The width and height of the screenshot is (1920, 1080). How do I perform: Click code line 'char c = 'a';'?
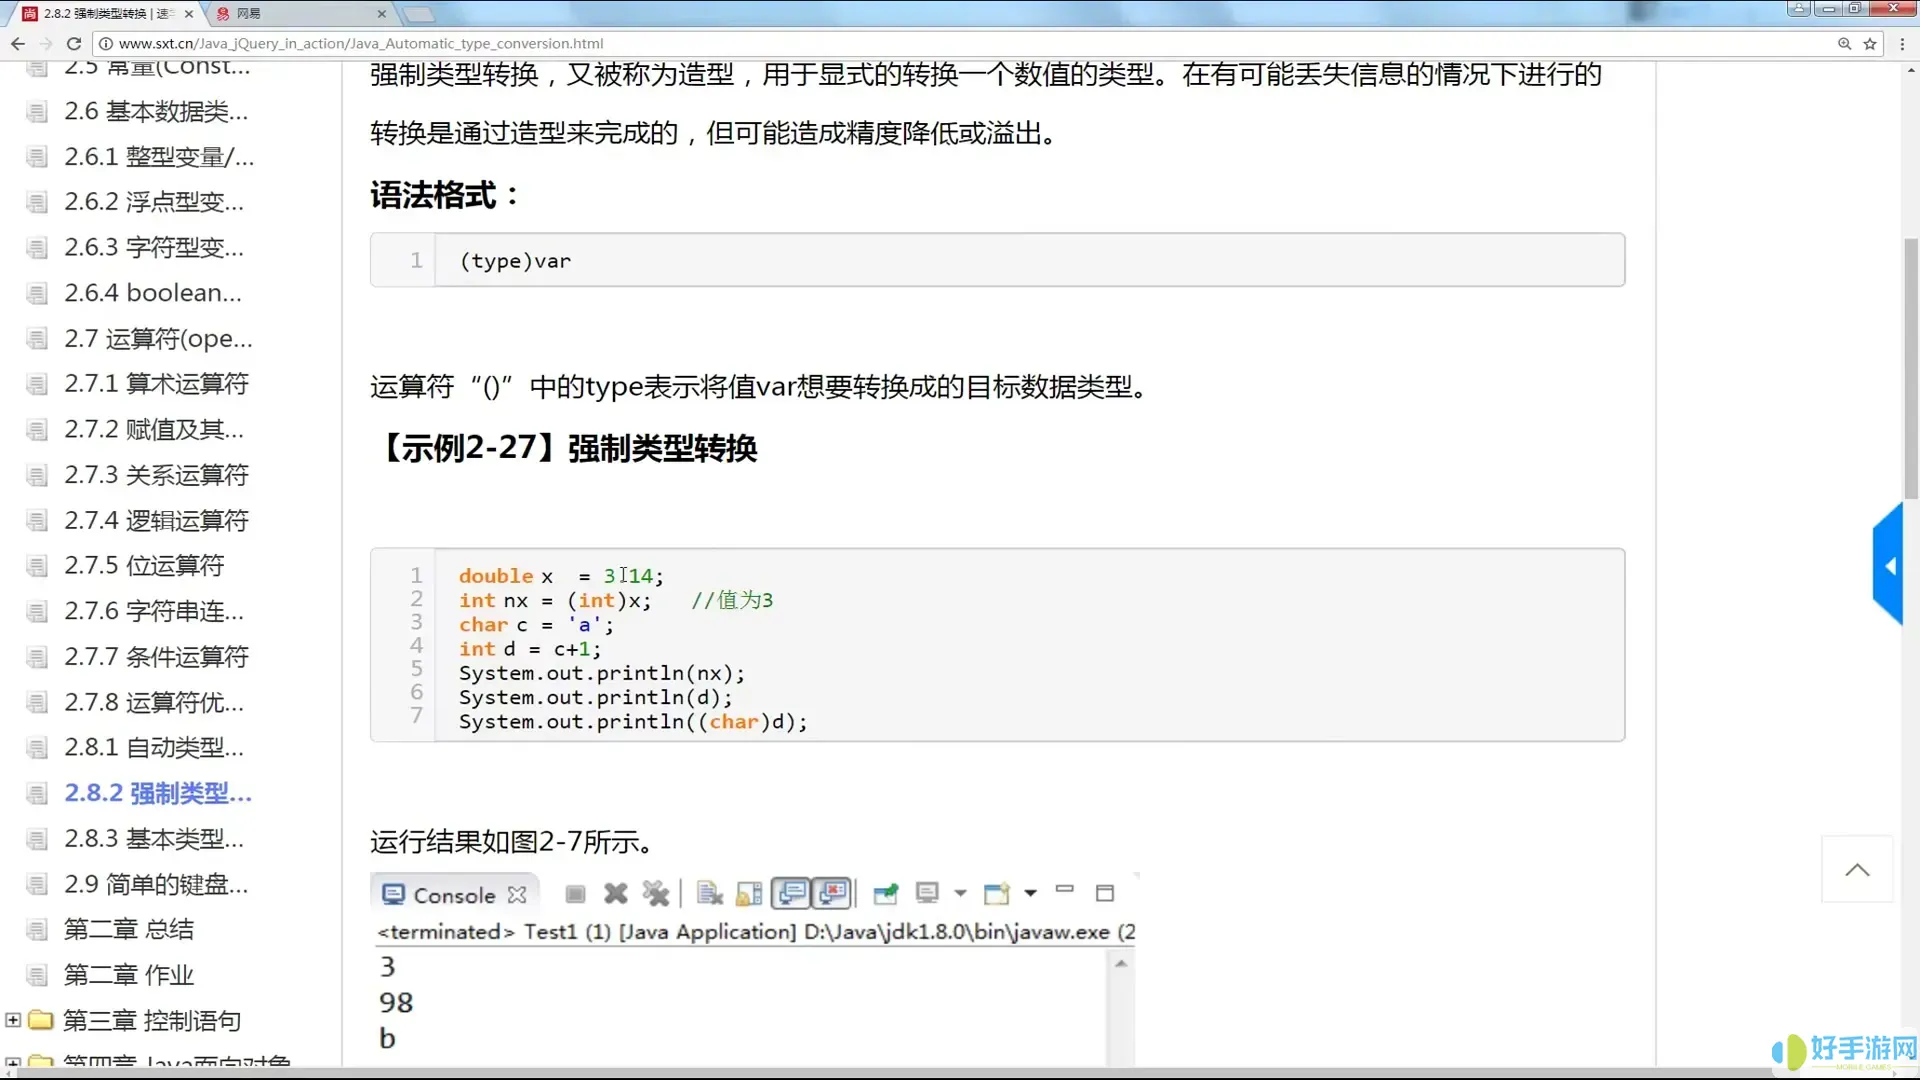[x=536, y=625]
